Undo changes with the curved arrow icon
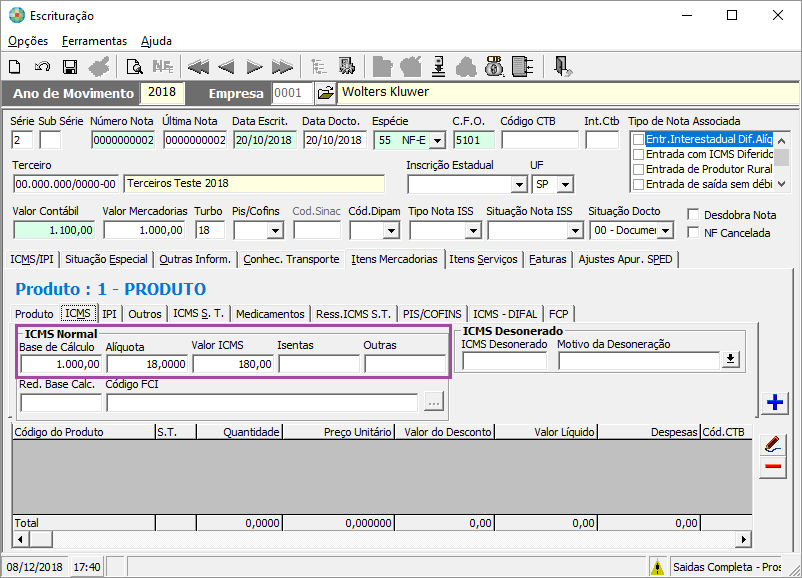Image resolution: width=802 pixels, height=578 pixels. click(x=42, y=66)
